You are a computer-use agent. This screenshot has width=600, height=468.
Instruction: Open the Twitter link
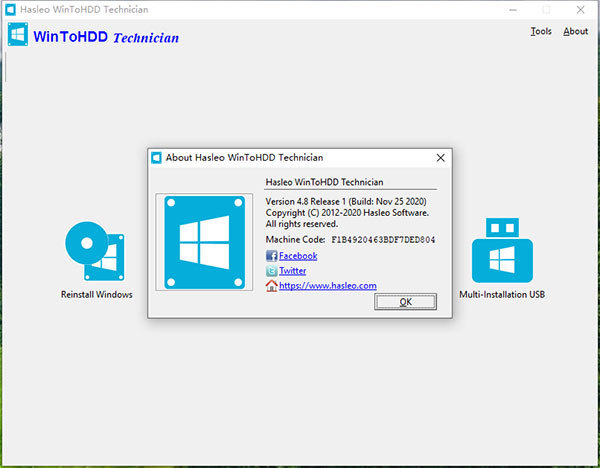(x=292, y=271)
